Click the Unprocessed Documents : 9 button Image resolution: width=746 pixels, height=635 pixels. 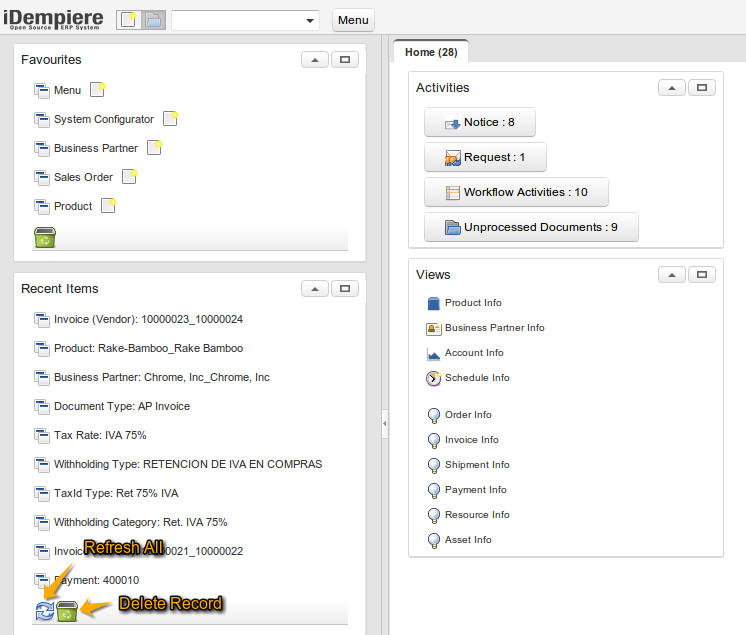coord(531,227)
